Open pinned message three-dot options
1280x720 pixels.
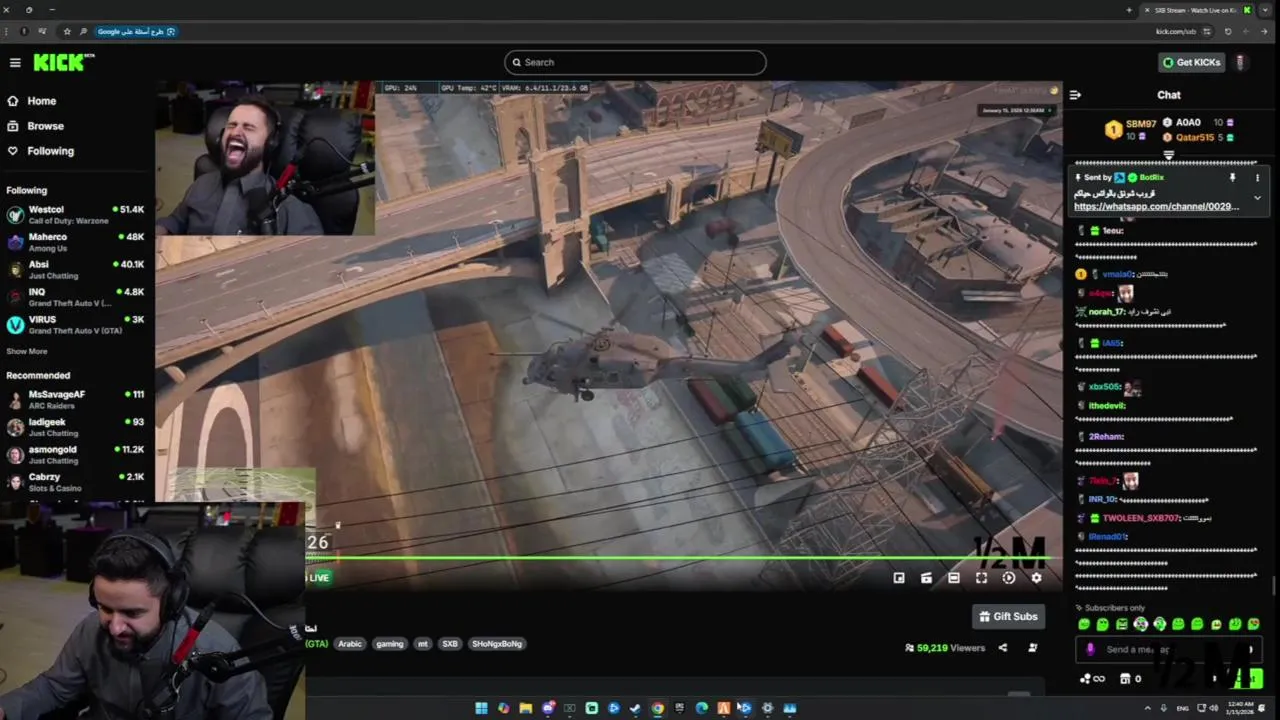click(1257, 178)
